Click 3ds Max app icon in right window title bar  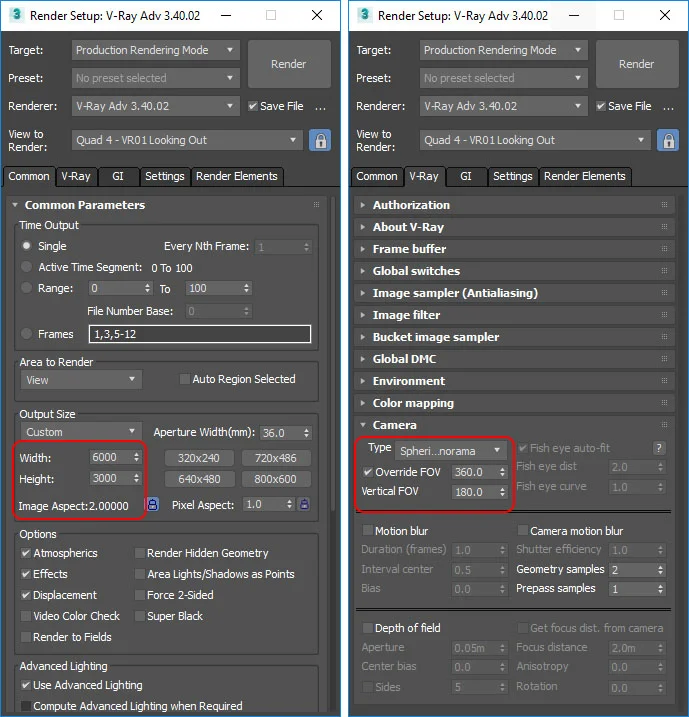coord(364,15)
